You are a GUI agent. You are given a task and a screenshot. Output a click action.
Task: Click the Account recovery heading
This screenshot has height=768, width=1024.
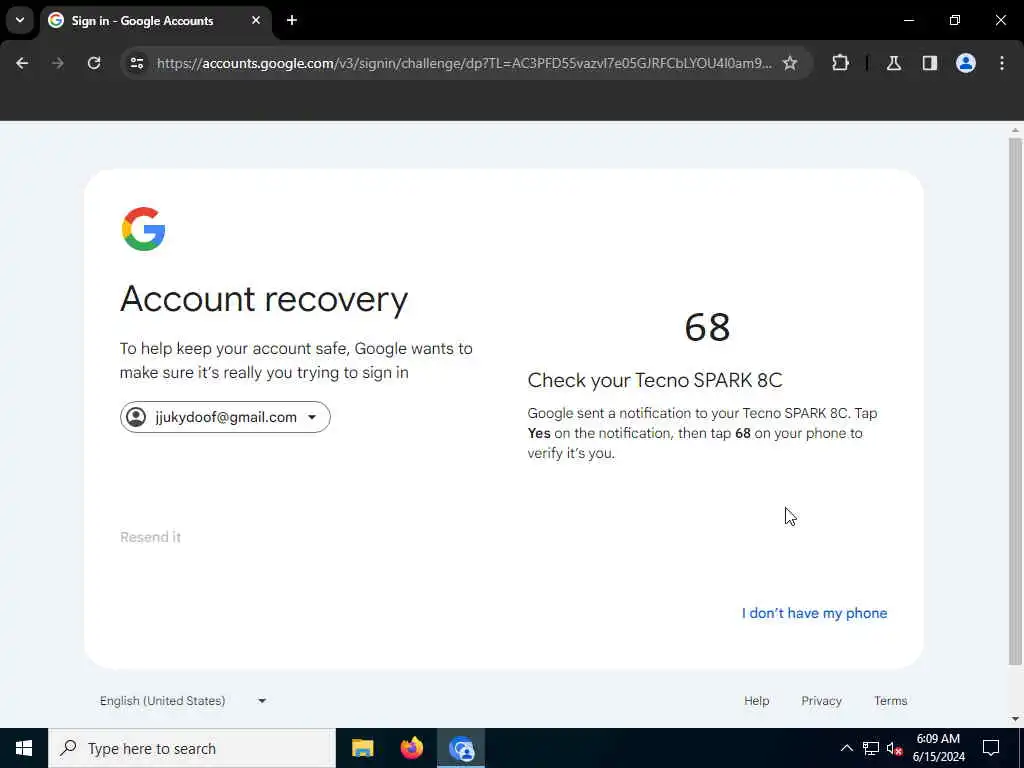(264, 300)
